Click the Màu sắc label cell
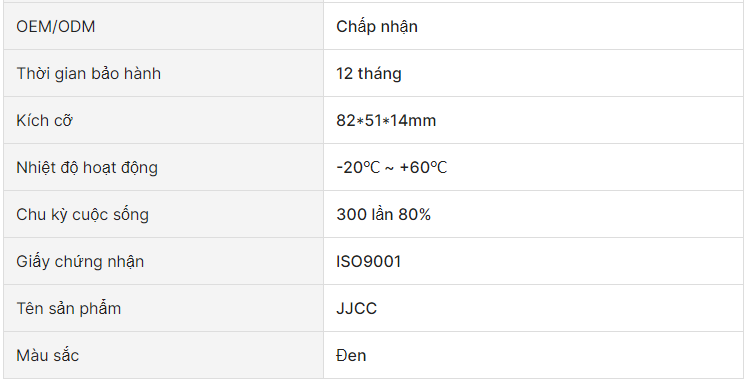Viewport: 747px width, 382px height. tap(163, 355)
